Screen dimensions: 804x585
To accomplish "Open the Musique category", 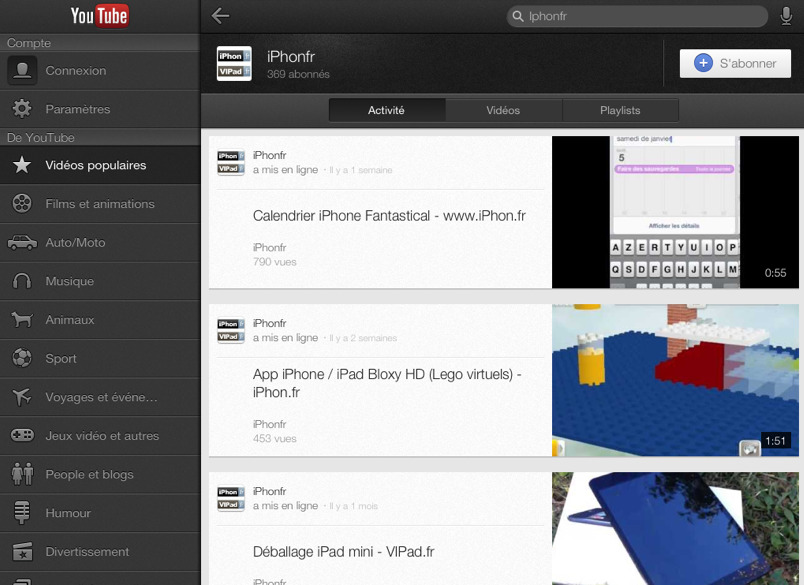I will [100, 281].
